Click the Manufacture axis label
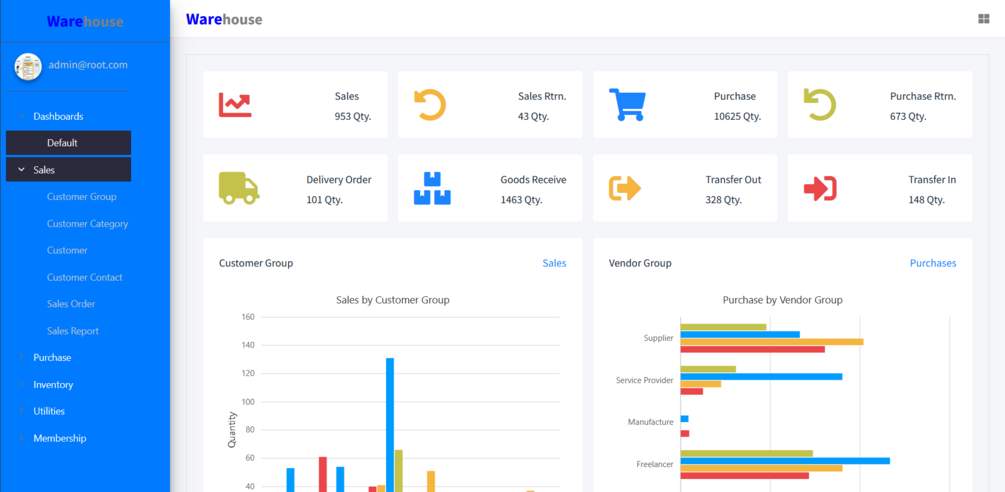Image resolution: width=1005 pixels, height=492 pixels. (651, 422)
